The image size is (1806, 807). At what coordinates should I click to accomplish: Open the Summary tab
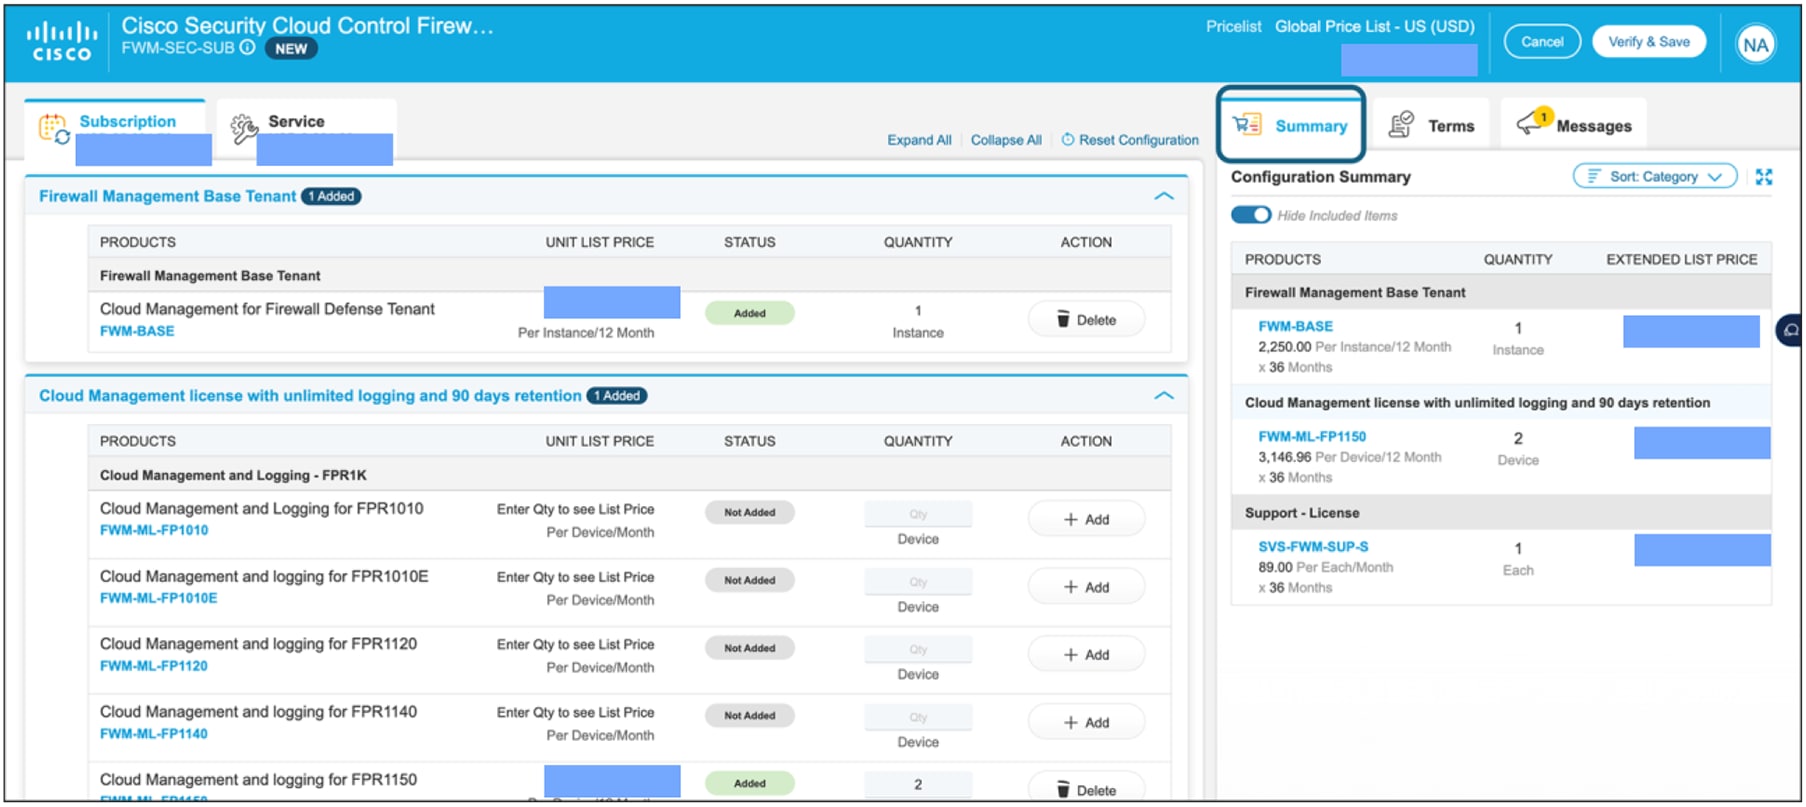[x=1291, y=125]
